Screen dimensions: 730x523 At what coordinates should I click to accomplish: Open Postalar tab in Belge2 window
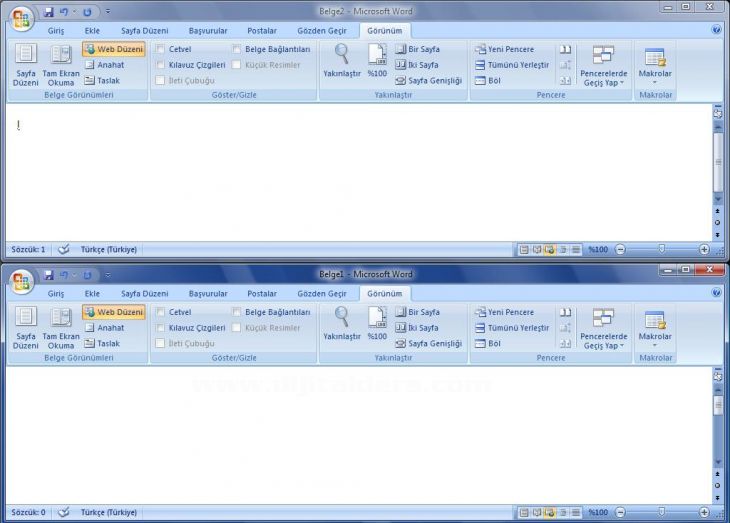(x=262, y=31)
